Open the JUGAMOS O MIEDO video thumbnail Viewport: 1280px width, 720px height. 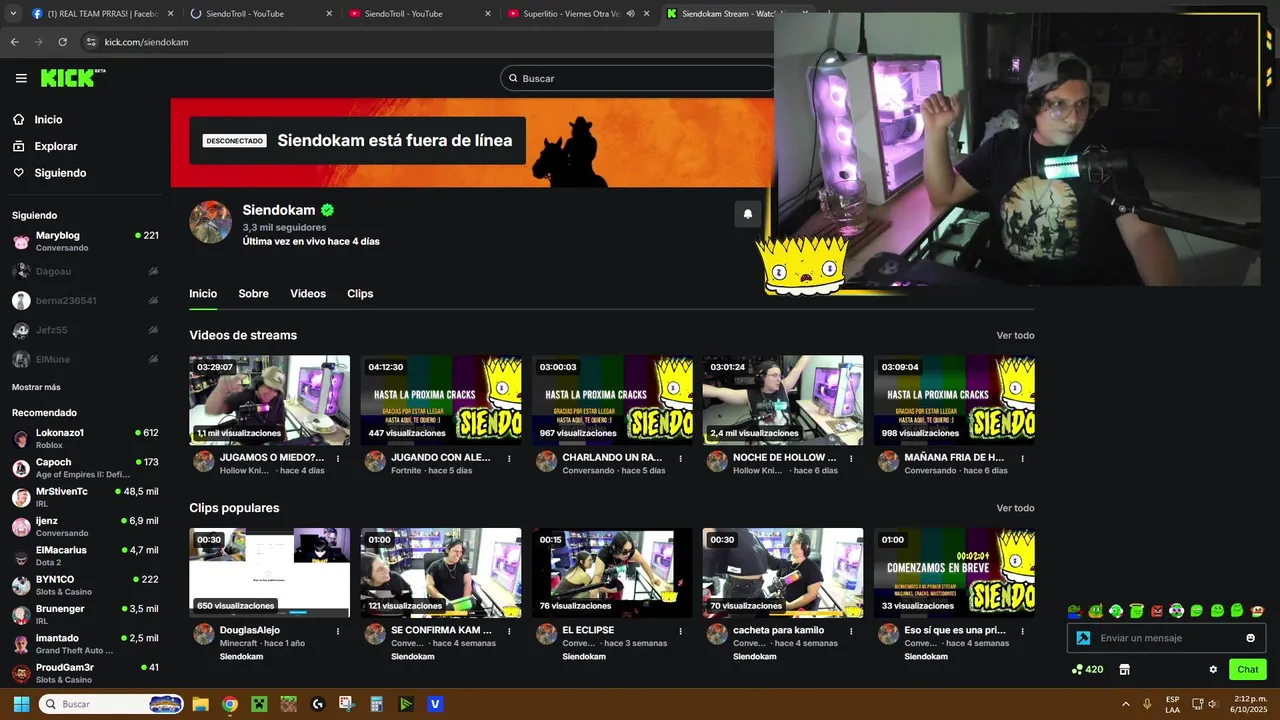[x=270, y=400]
